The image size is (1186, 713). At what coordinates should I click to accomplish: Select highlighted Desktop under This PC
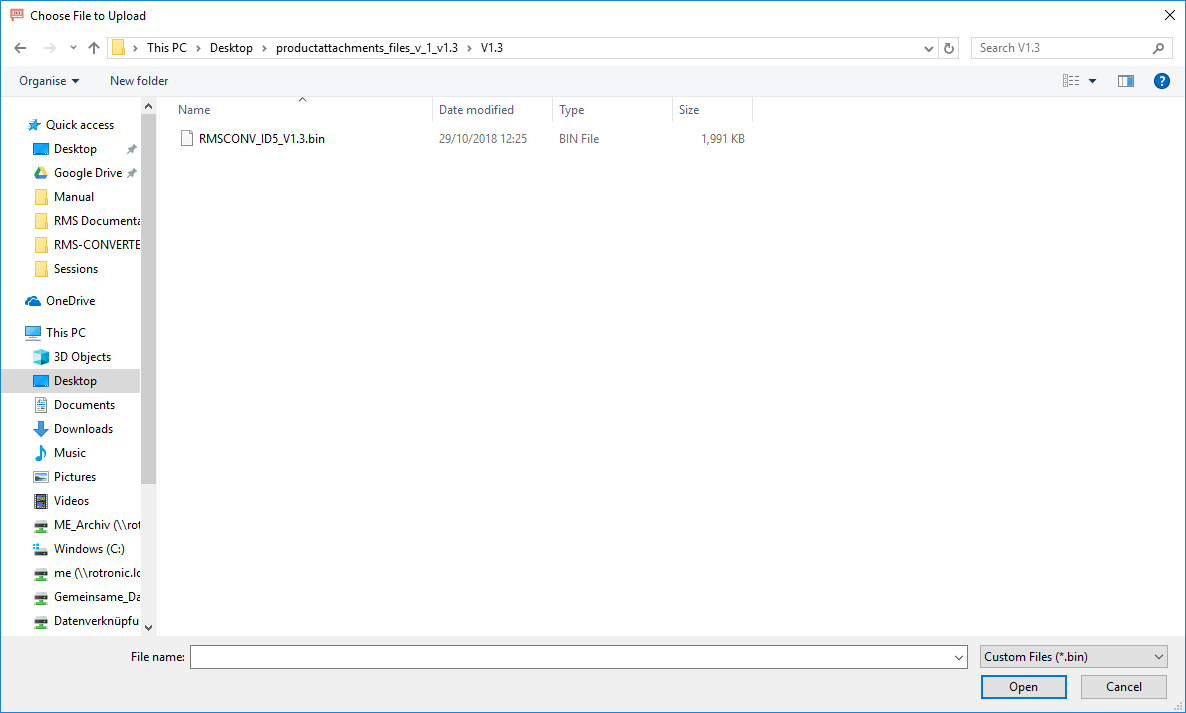(71, 381)
